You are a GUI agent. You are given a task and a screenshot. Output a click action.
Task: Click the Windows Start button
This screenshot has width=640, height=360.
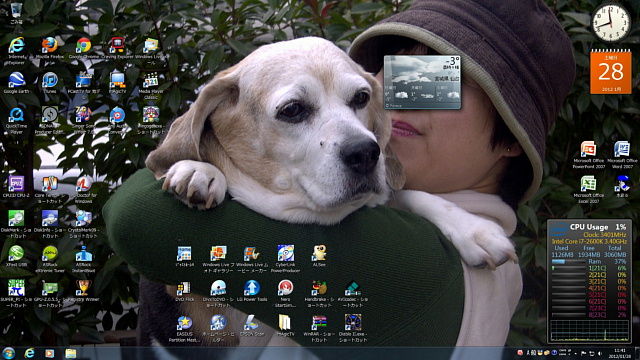point(9,353)
